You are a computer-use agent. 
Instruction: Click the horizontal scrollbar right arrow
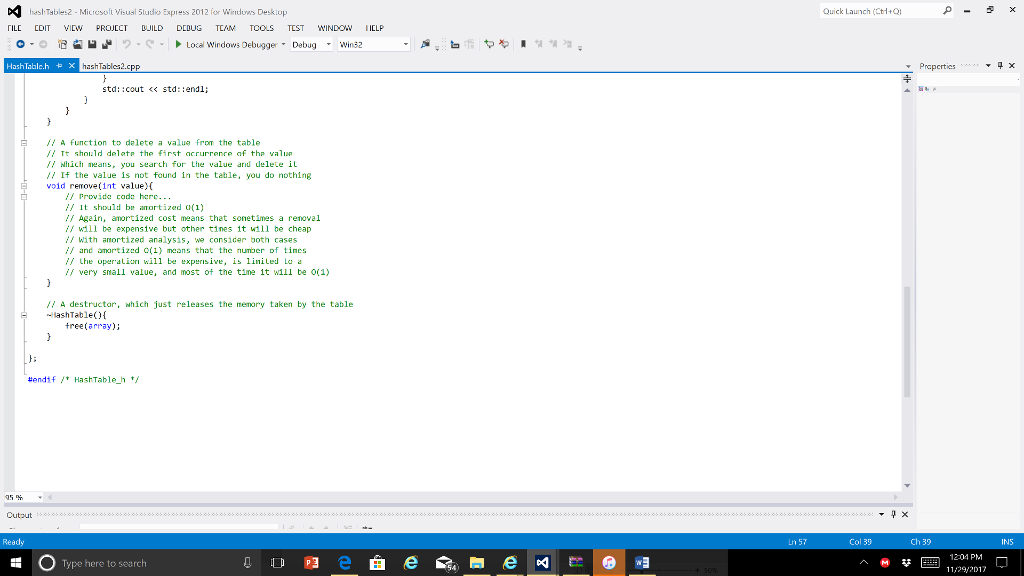pyautogui.click(x=896, y=498)
